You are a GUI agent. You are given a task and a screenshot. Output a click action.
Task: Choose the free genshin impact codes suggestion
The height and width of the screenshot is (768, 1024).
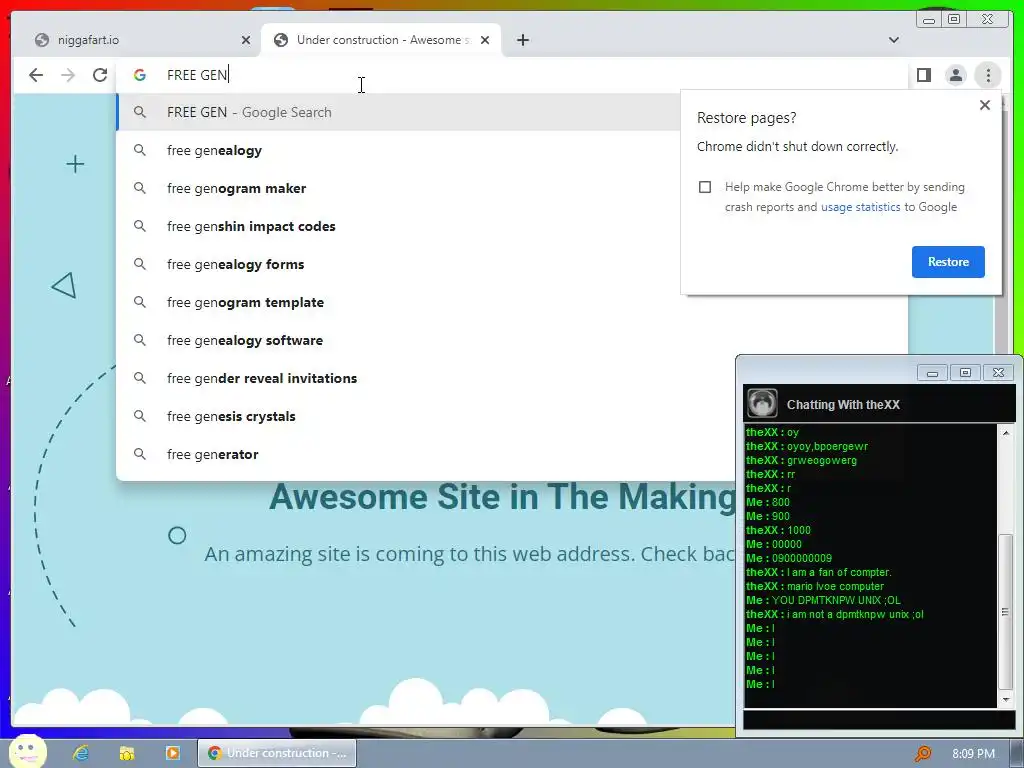[x=398, y=226]
